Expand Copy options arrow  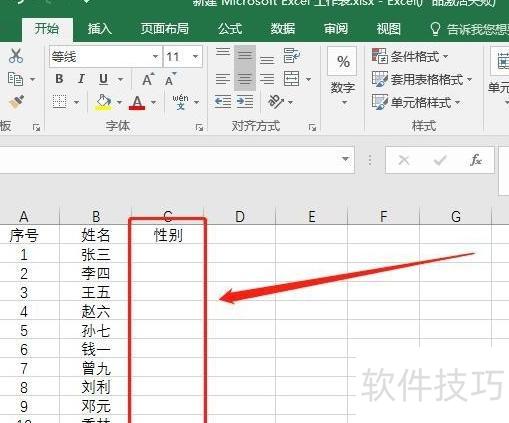click(x=33, y=80)
